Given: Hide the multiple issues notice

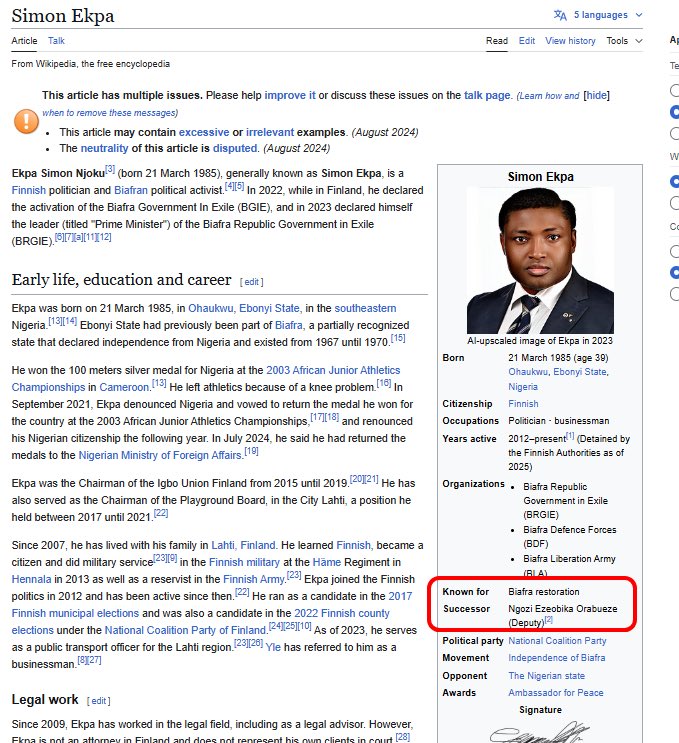Looking at the screenshot, I should (x=596, y=95).
